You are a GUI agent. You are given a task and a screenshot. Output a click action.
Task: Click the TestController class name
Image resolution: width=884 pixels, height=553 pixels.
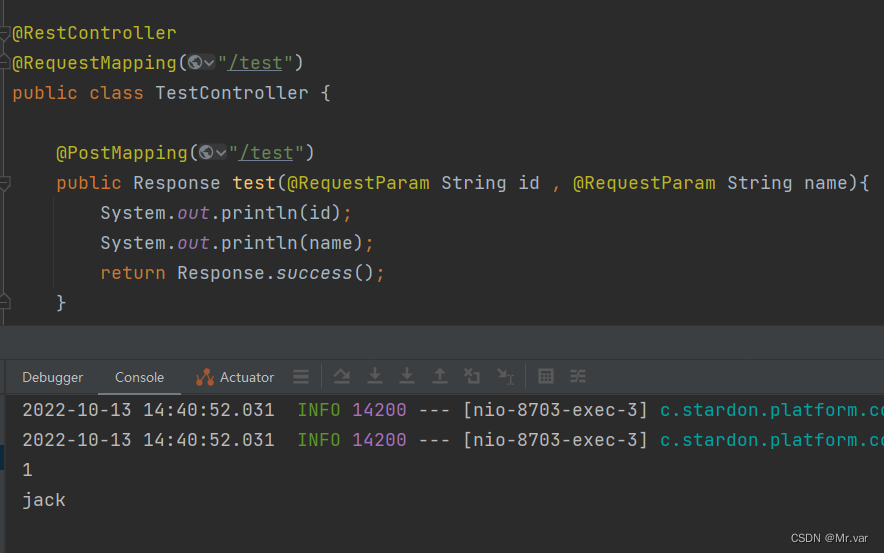232,92
